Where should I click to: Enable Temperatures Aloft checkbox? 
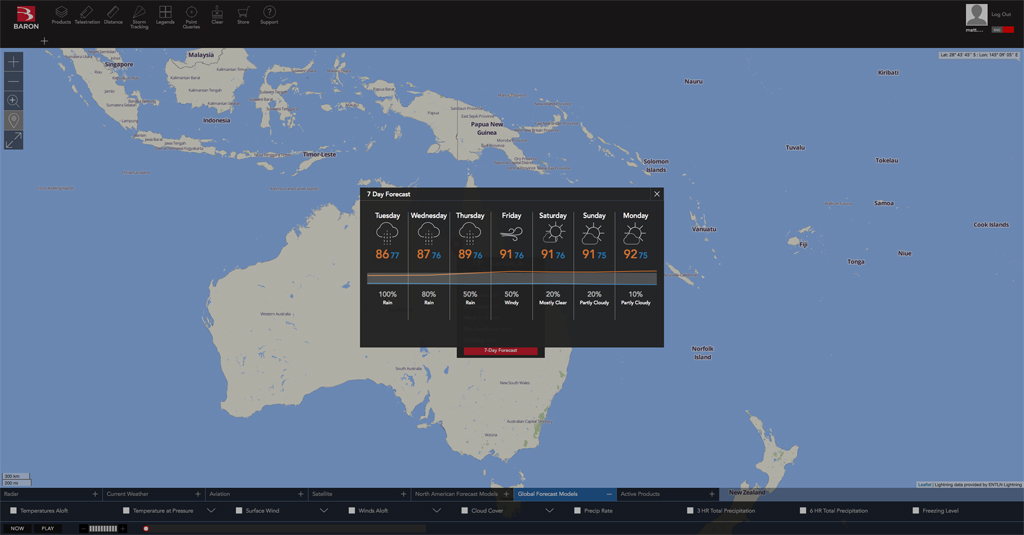tap(13, 511)
